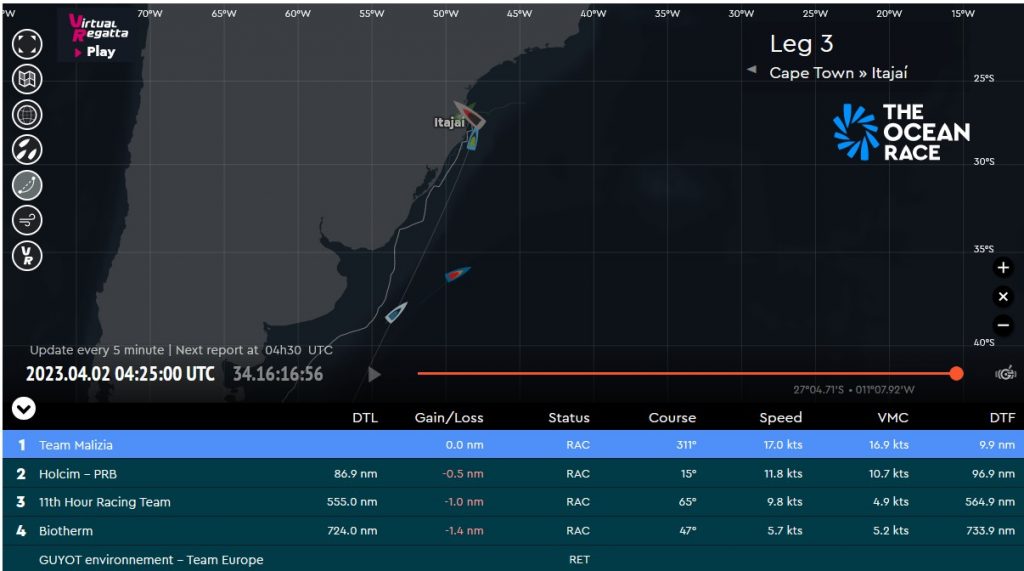The image size is (1024, 571).
Task: Select Holcim – PRB in the leaderboard
Action: [x=78, y=474]
